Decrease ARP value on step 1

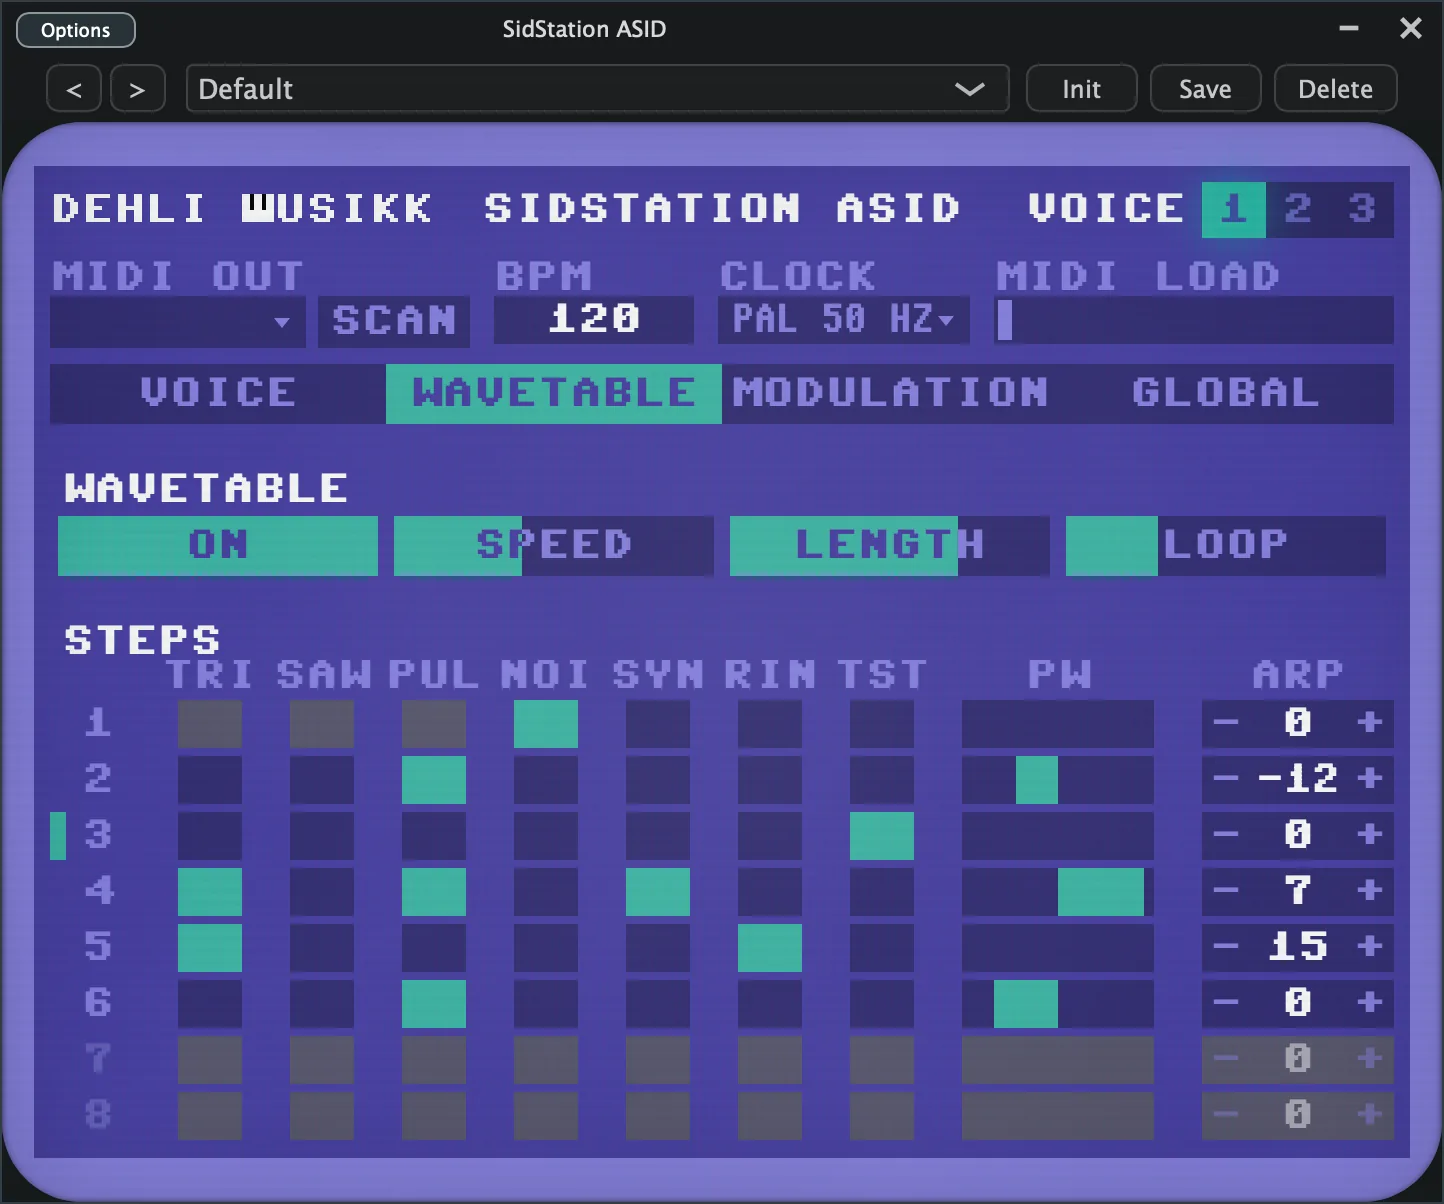pyautogui.click(x=1226, y=723)
